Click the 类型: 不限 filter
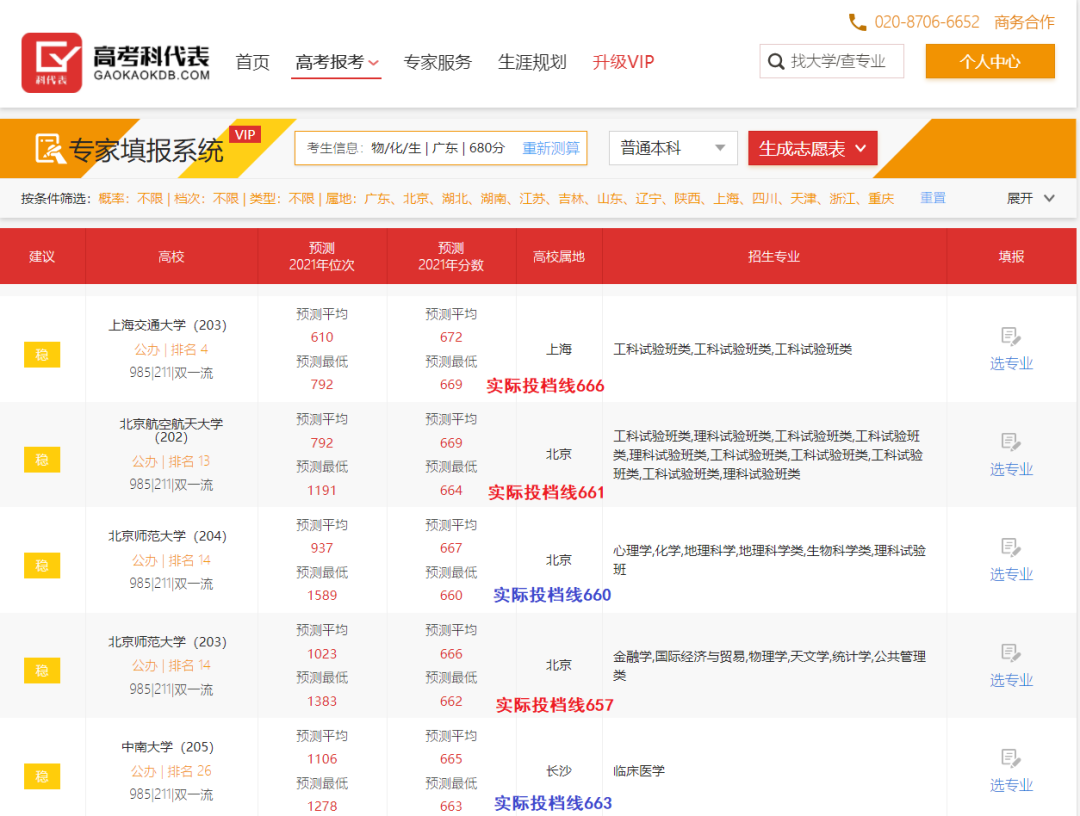This screenshot has height=816, width=1080. point(282,199)
